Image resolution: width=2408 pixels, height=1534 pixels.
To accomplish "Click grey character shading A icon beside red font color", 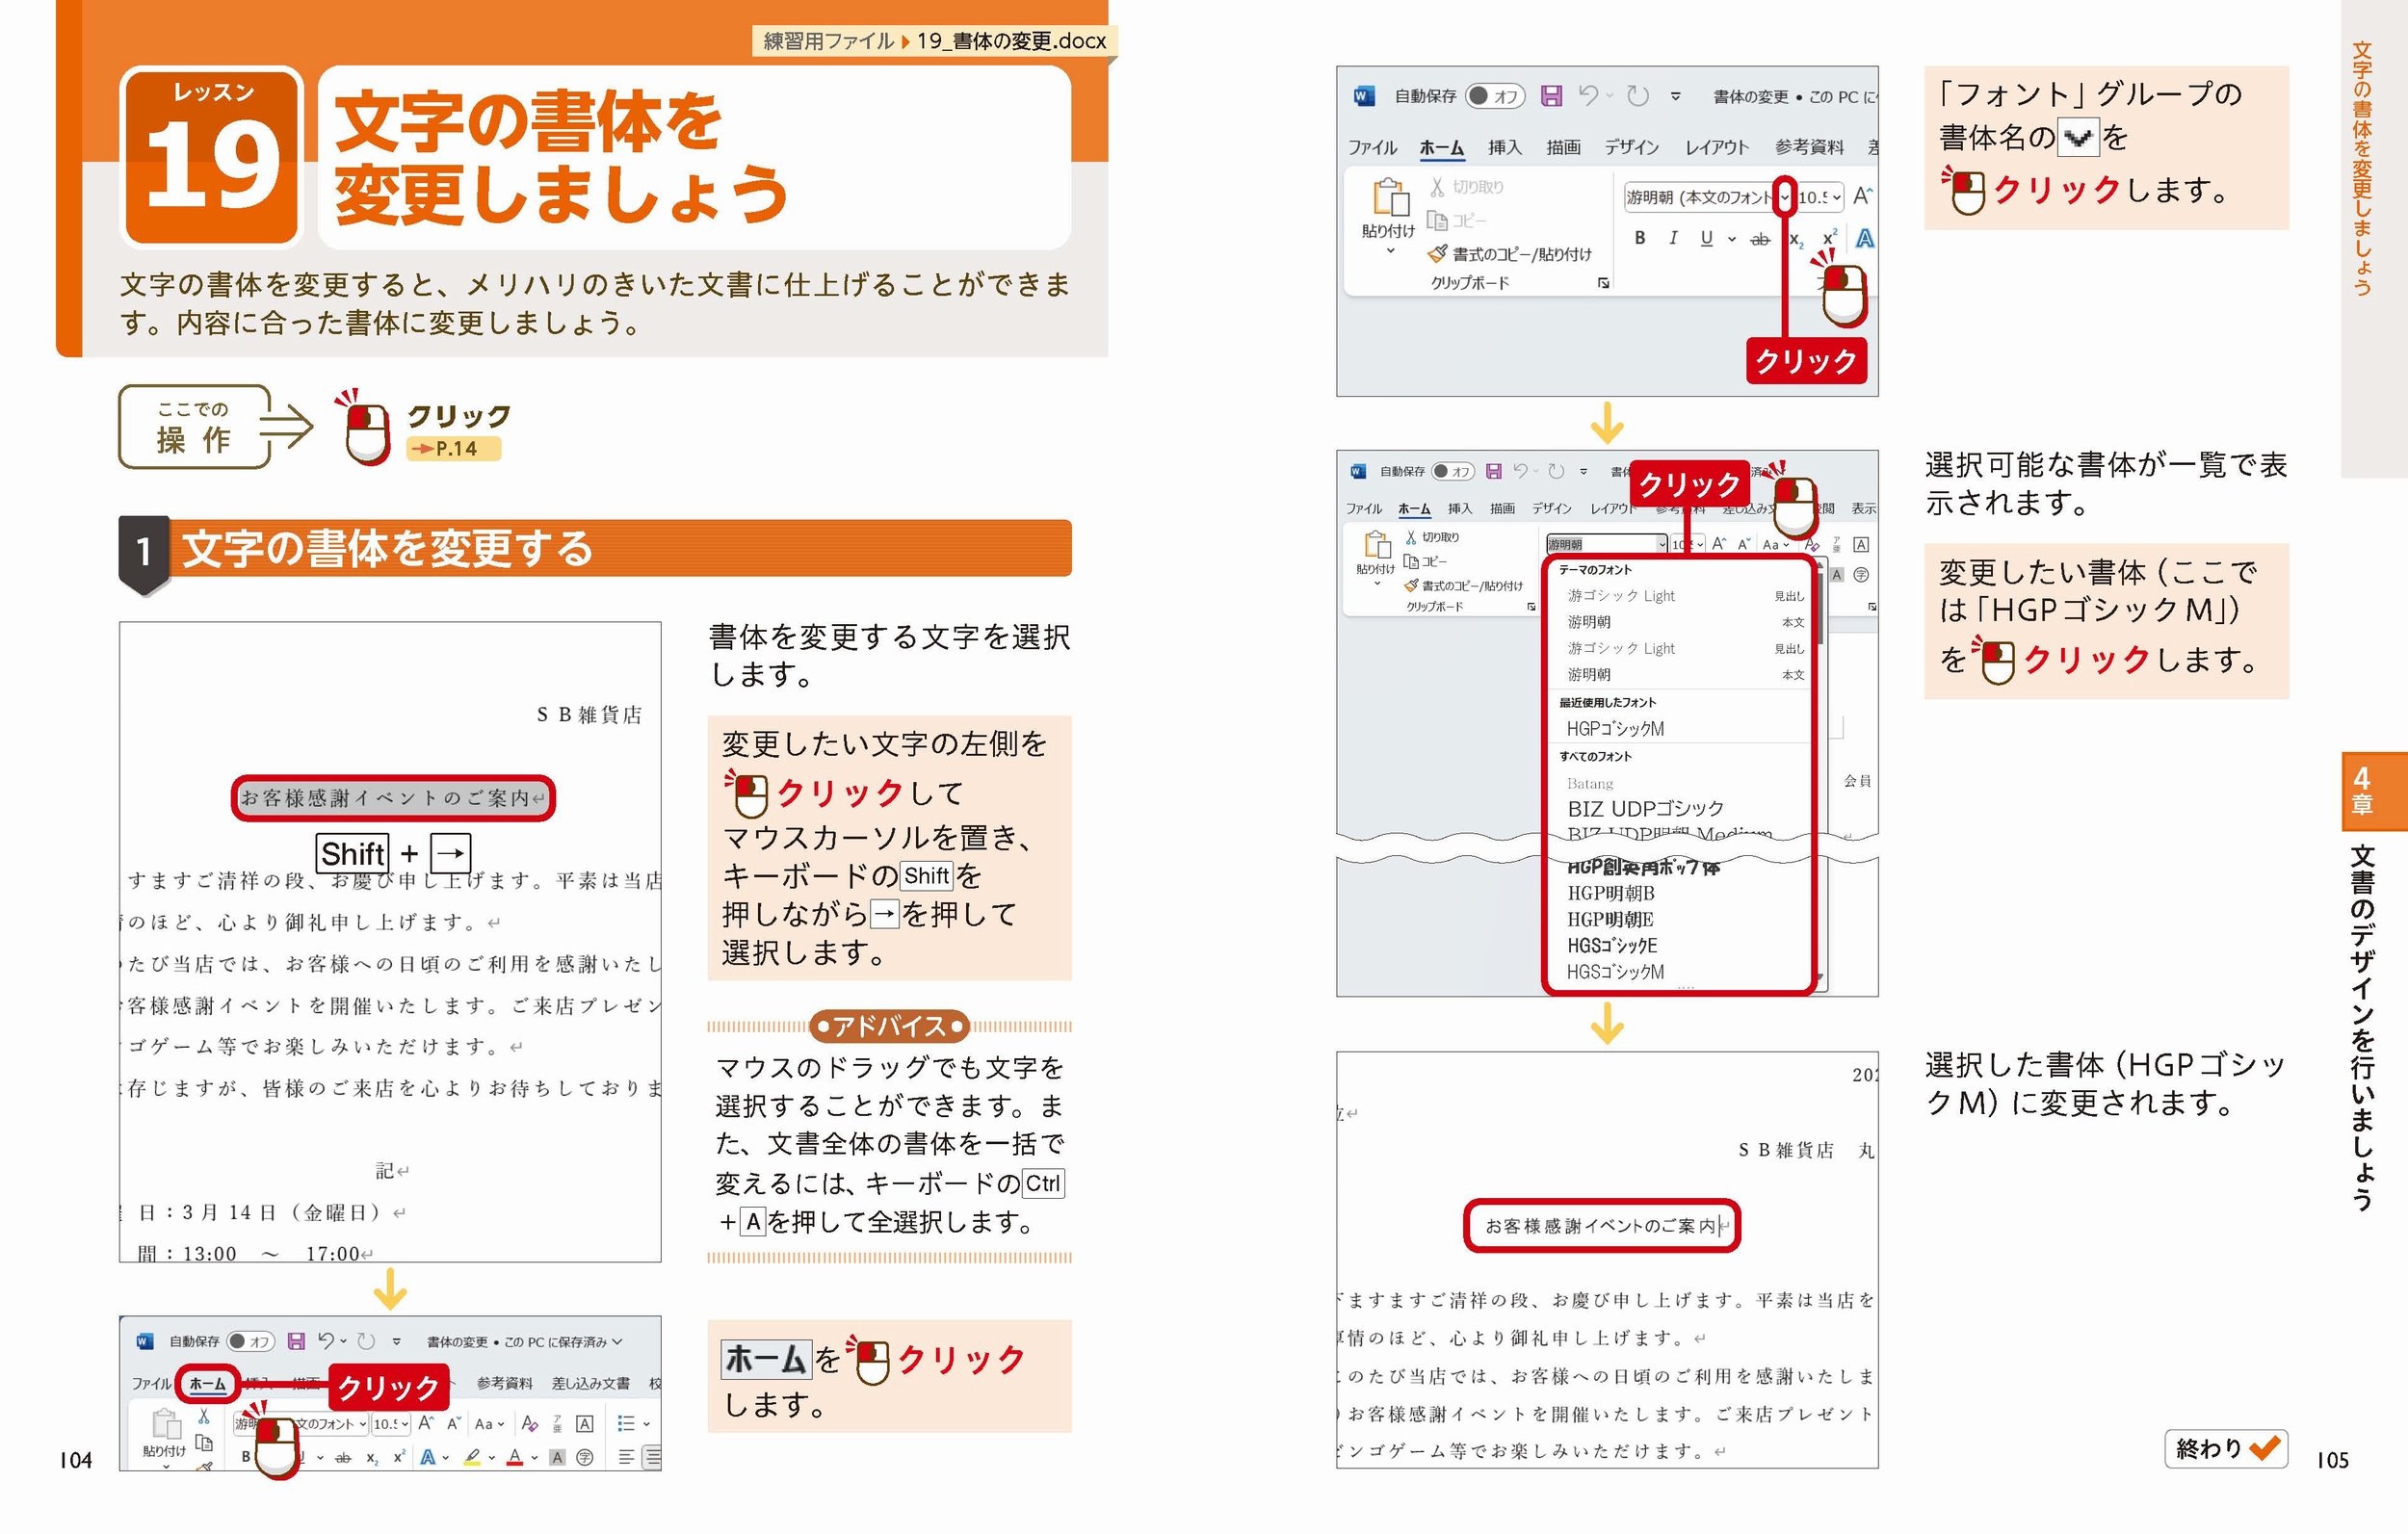I will point(557,1458).
